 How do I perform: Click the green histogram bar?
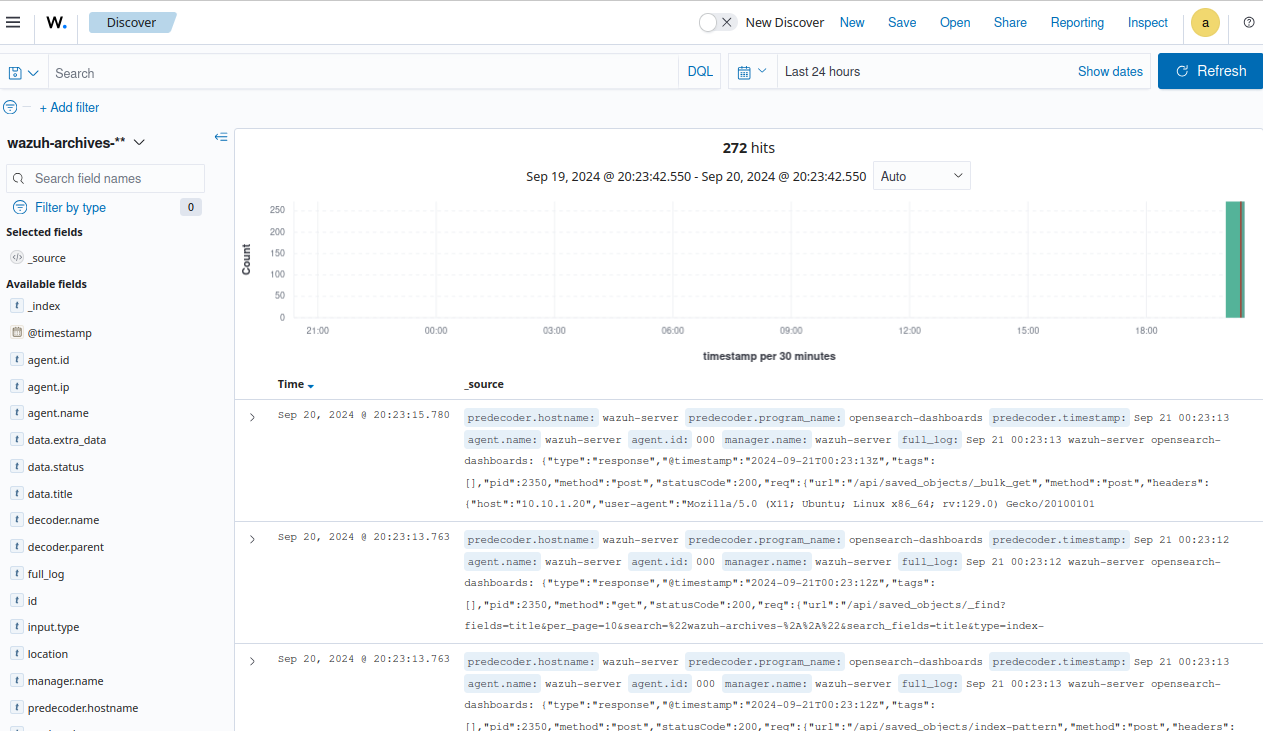(x=1234, y=260)
